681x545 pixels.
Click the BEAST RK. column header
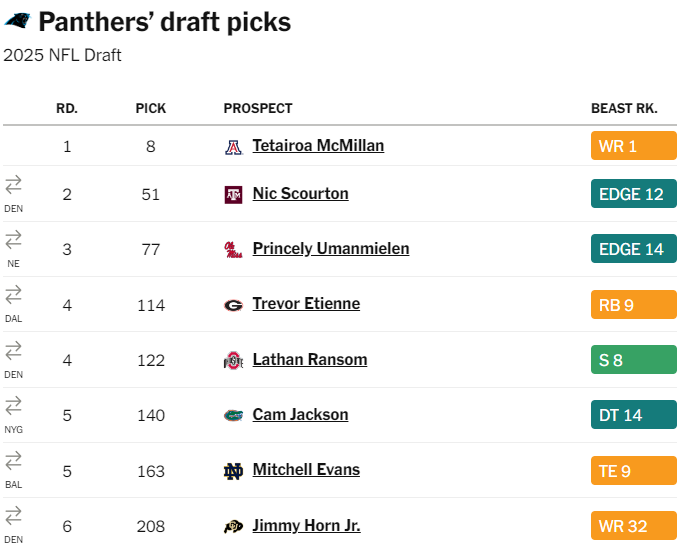[x=624, y=108]
